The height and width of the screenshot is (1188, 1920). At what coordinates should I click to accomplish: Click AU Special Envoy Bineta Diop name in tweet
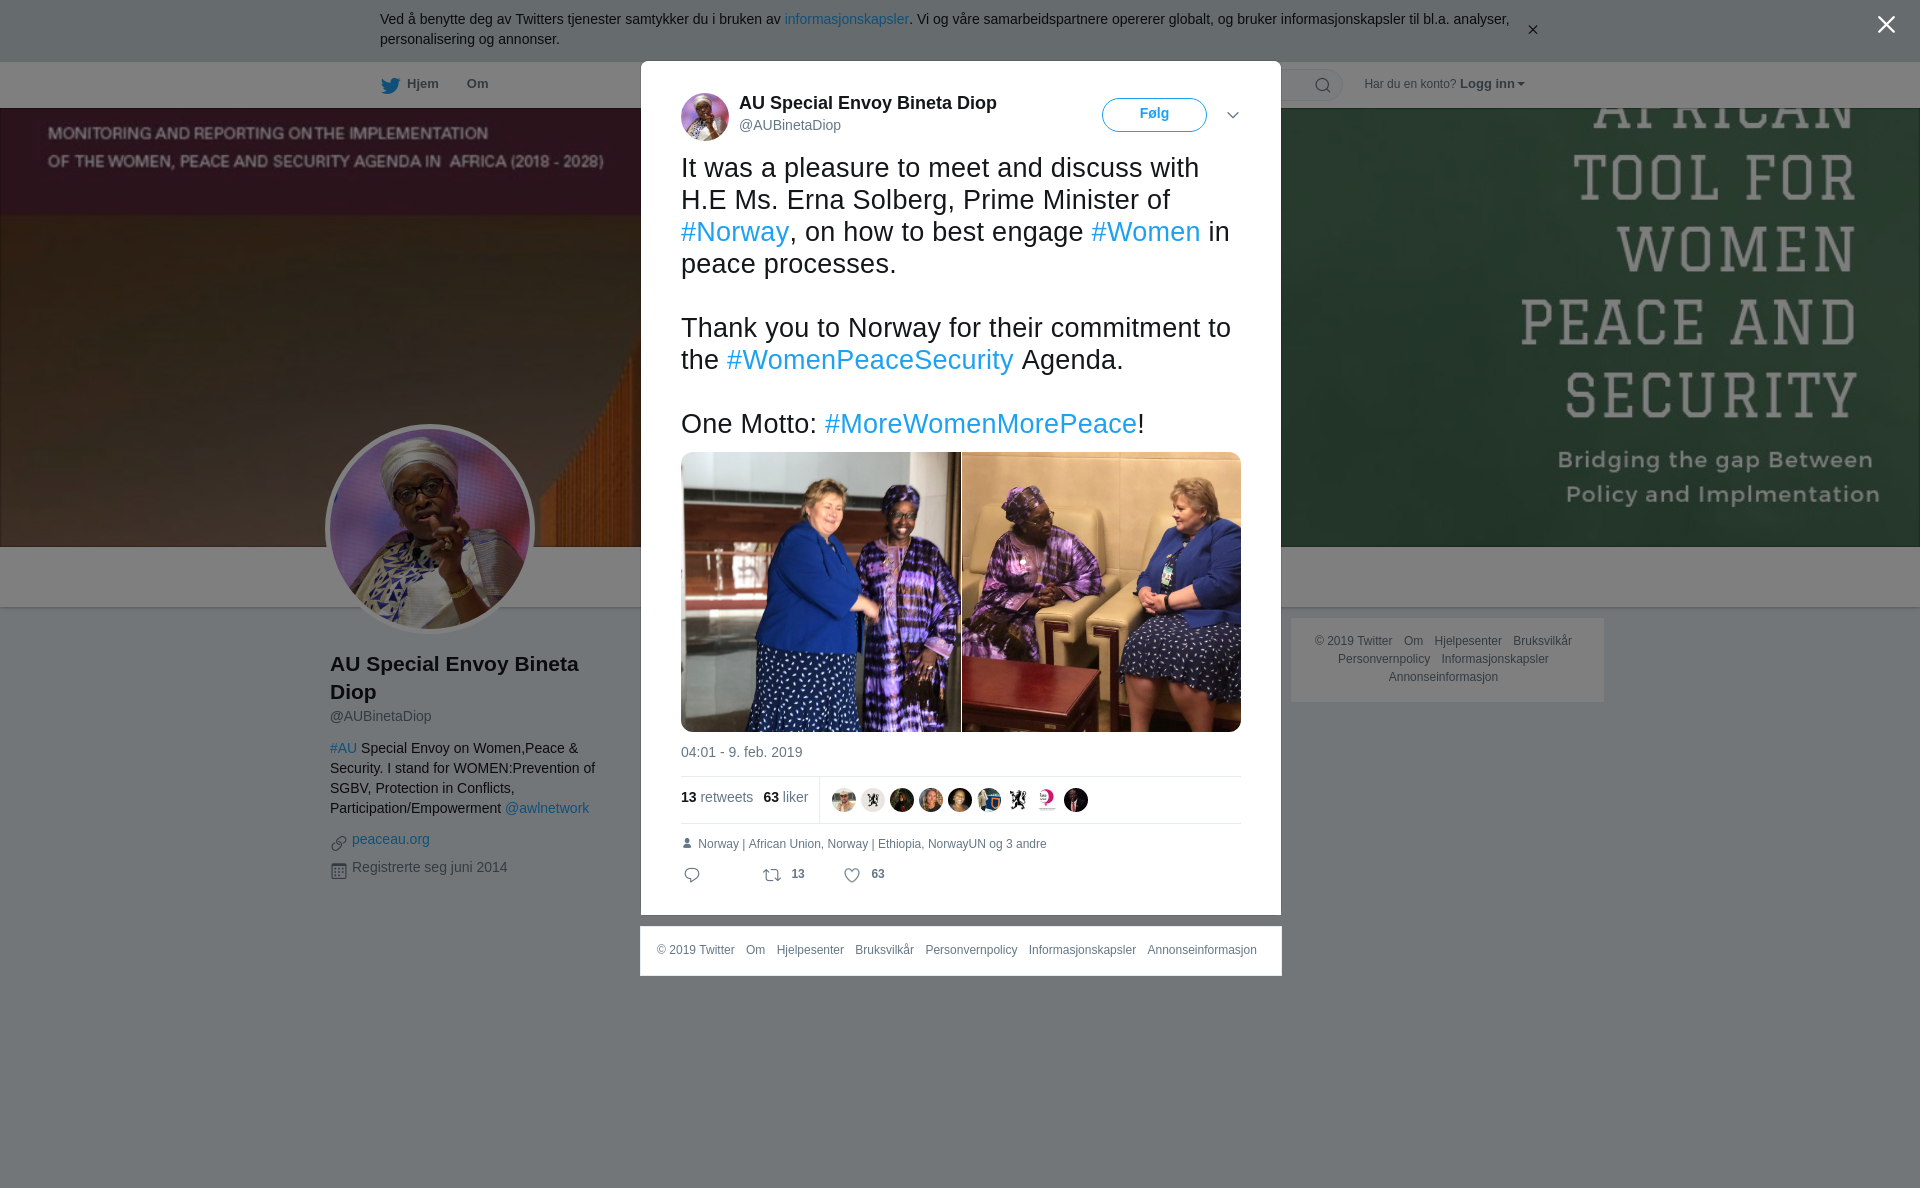[868, 103]
